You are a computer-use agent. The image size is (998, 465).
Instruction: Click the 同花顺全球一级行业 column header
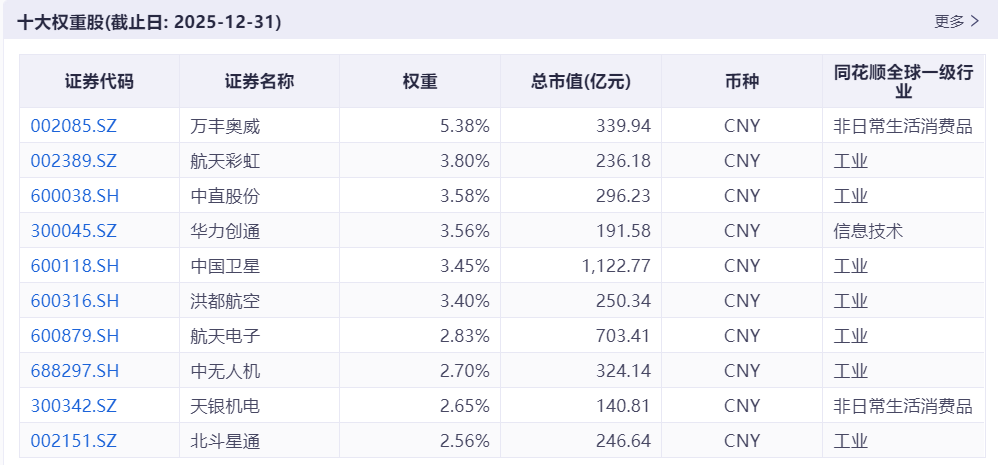(x=903, y=82)
